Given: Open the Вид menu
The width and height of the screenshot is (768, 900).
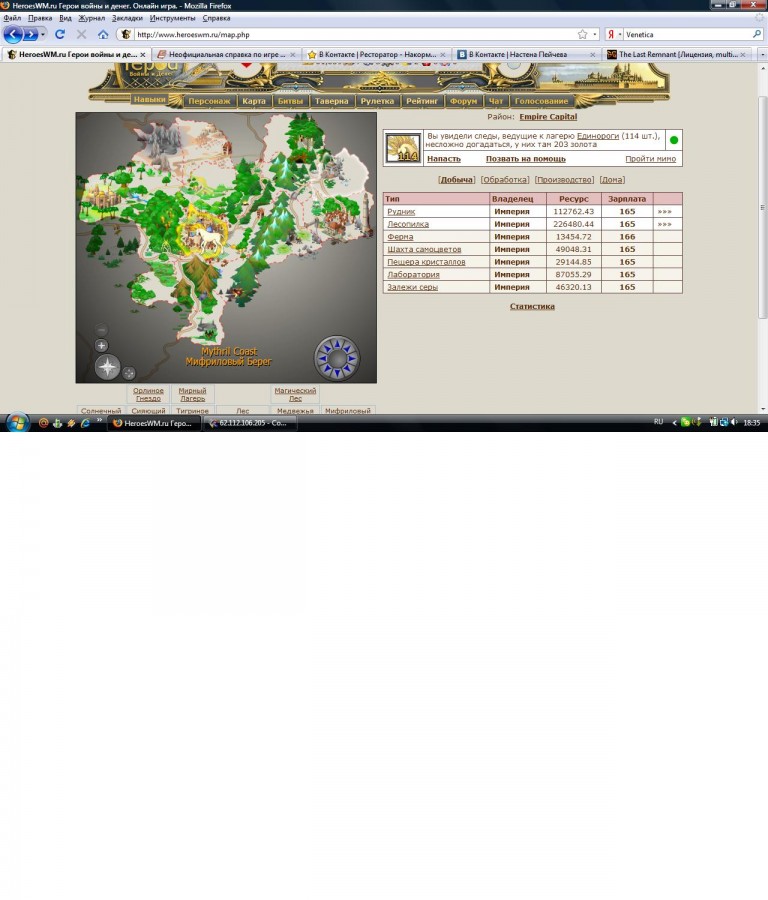Looking at the screenshot, I should [x=65, y=18].
